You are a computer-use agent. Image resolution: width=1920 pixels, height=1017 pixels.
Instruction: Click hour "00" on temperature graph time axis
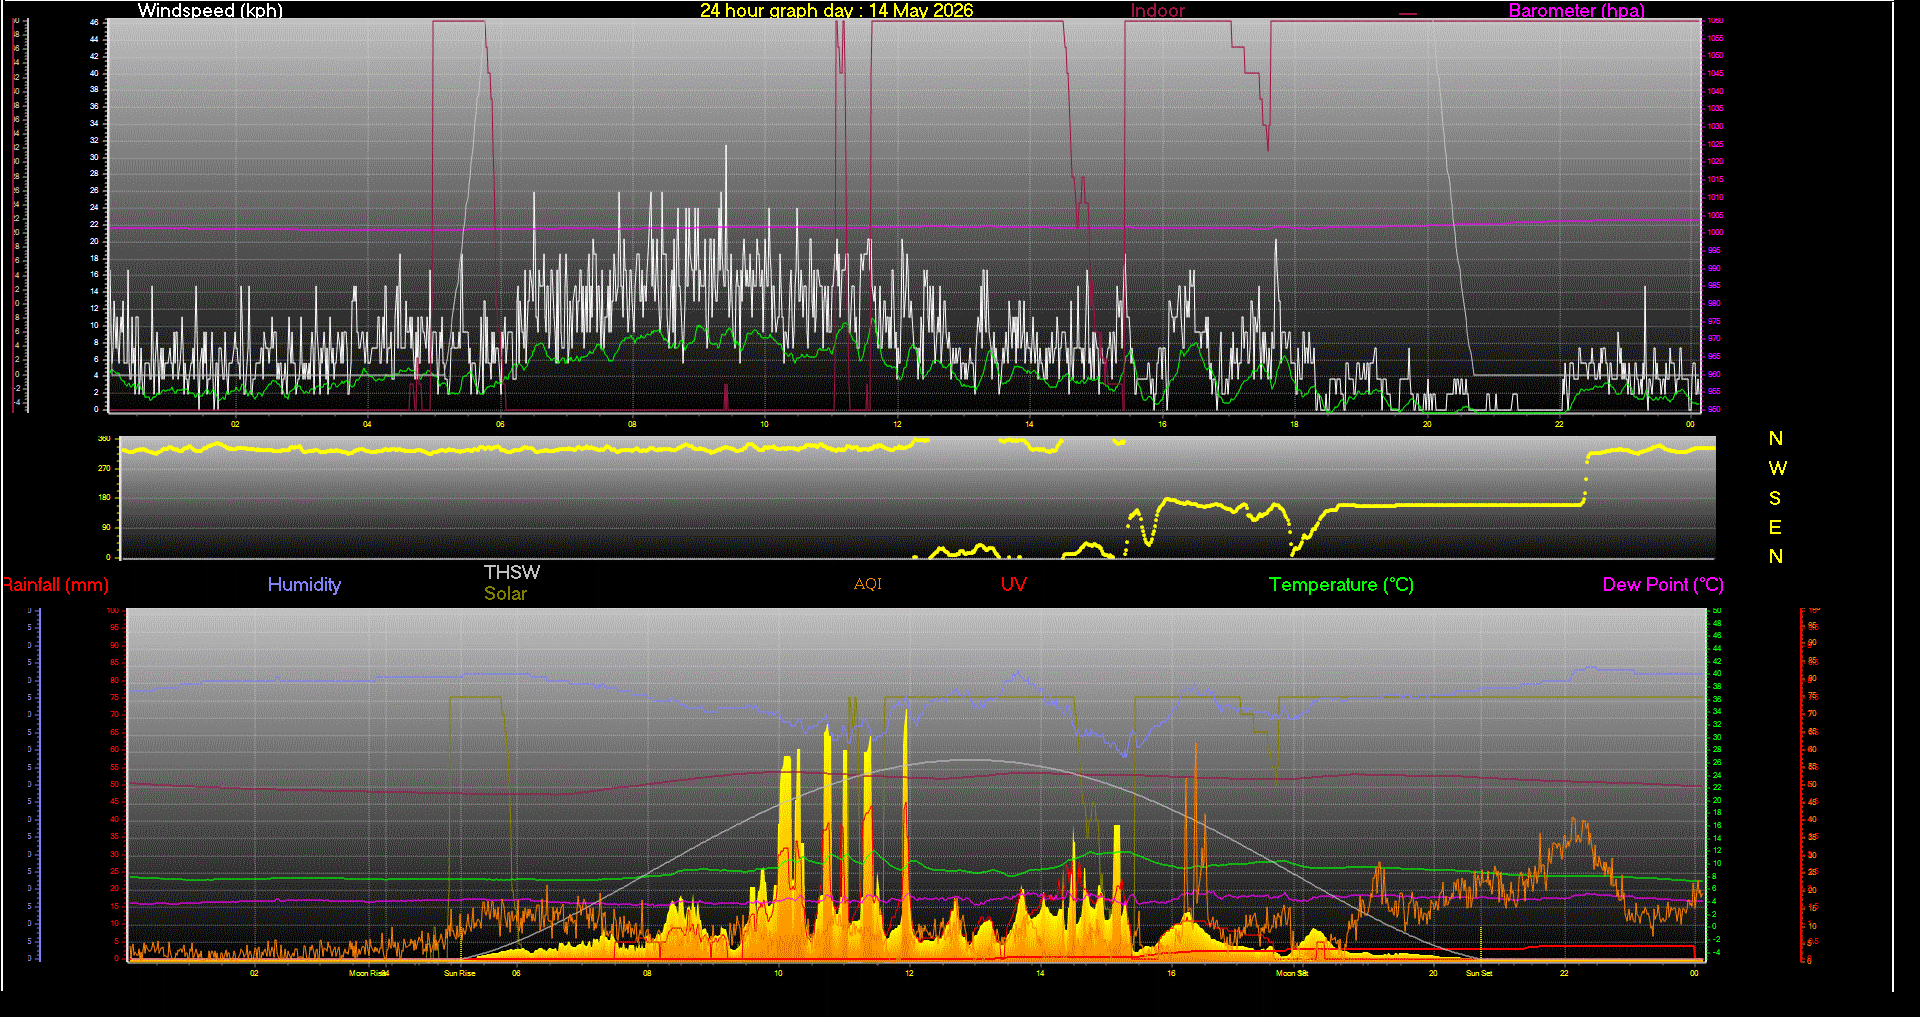pos(1694,973)
